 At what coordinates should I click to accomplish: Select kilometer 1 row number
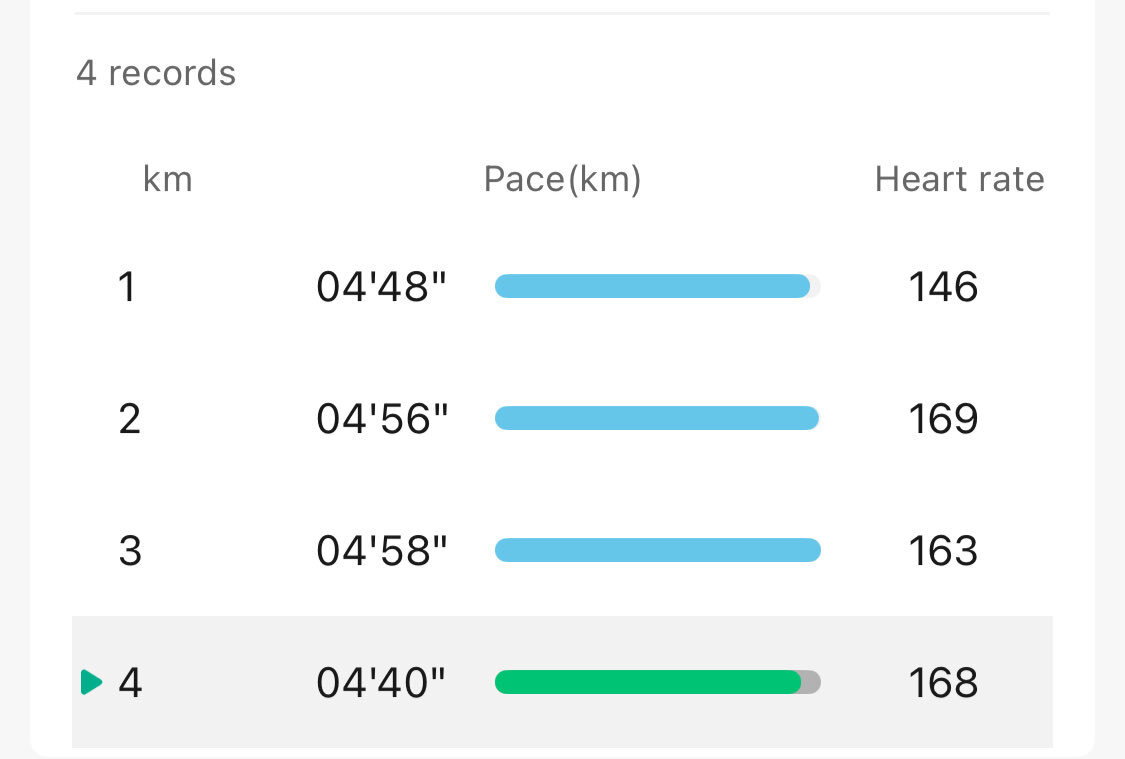[x=127, y=287]
